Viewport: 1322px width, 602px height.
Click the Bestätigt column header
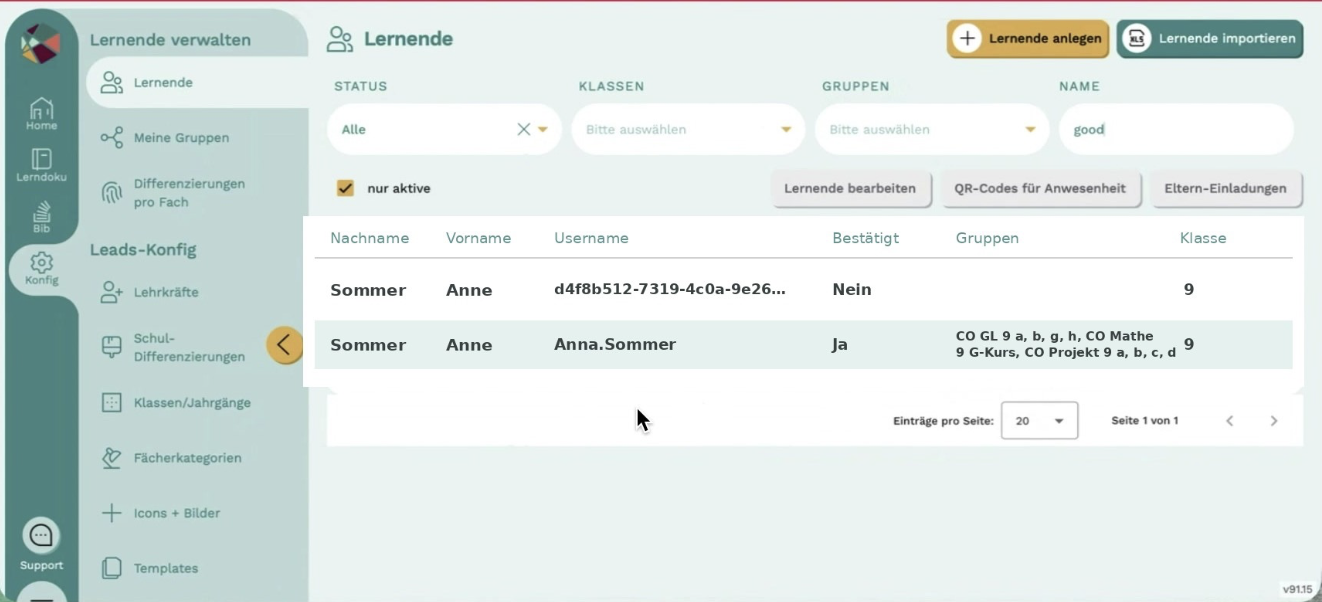(x=865, y=238)
